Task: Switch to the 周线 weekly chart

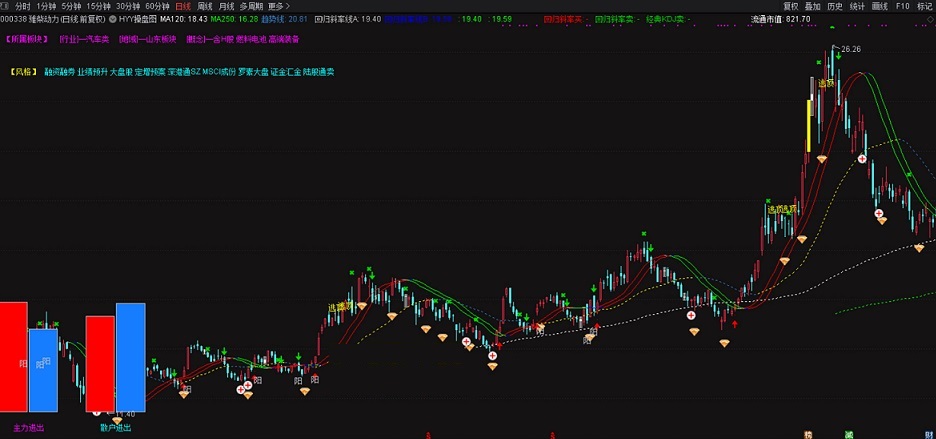Action: pos(205,7)
